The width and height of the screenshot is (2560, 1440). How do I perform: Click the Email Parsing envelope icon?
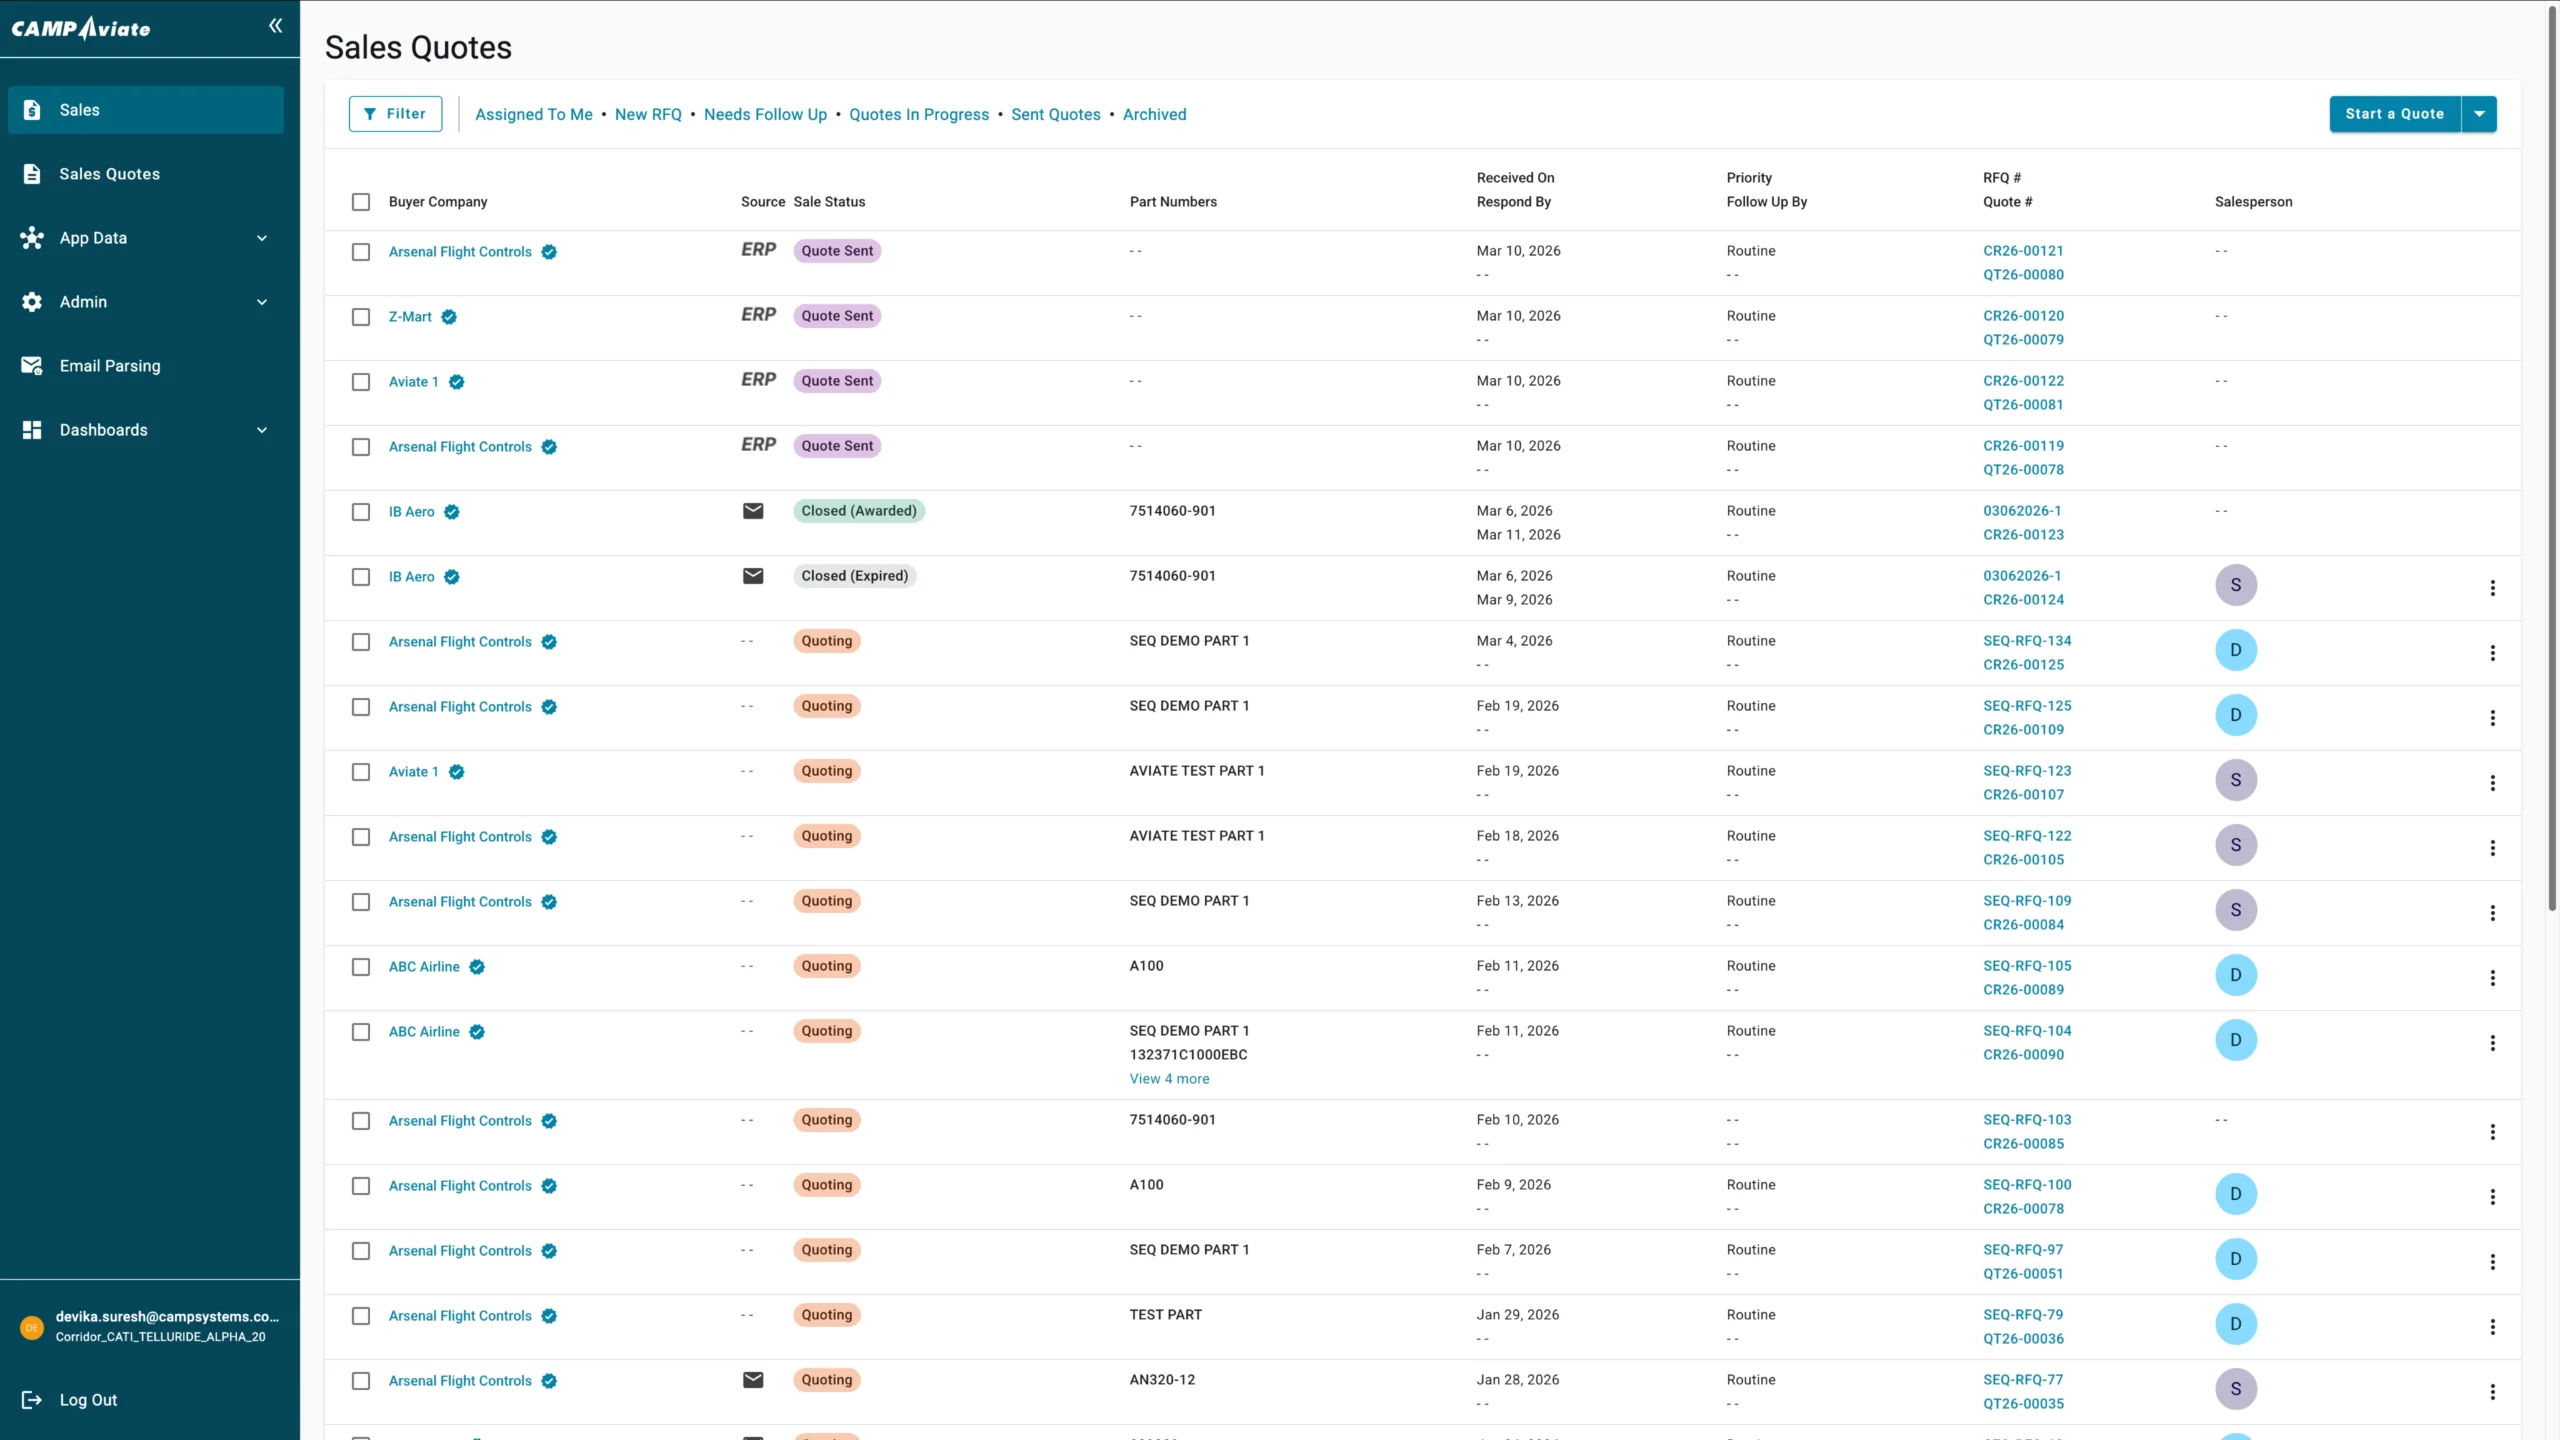tap(32, 366)
